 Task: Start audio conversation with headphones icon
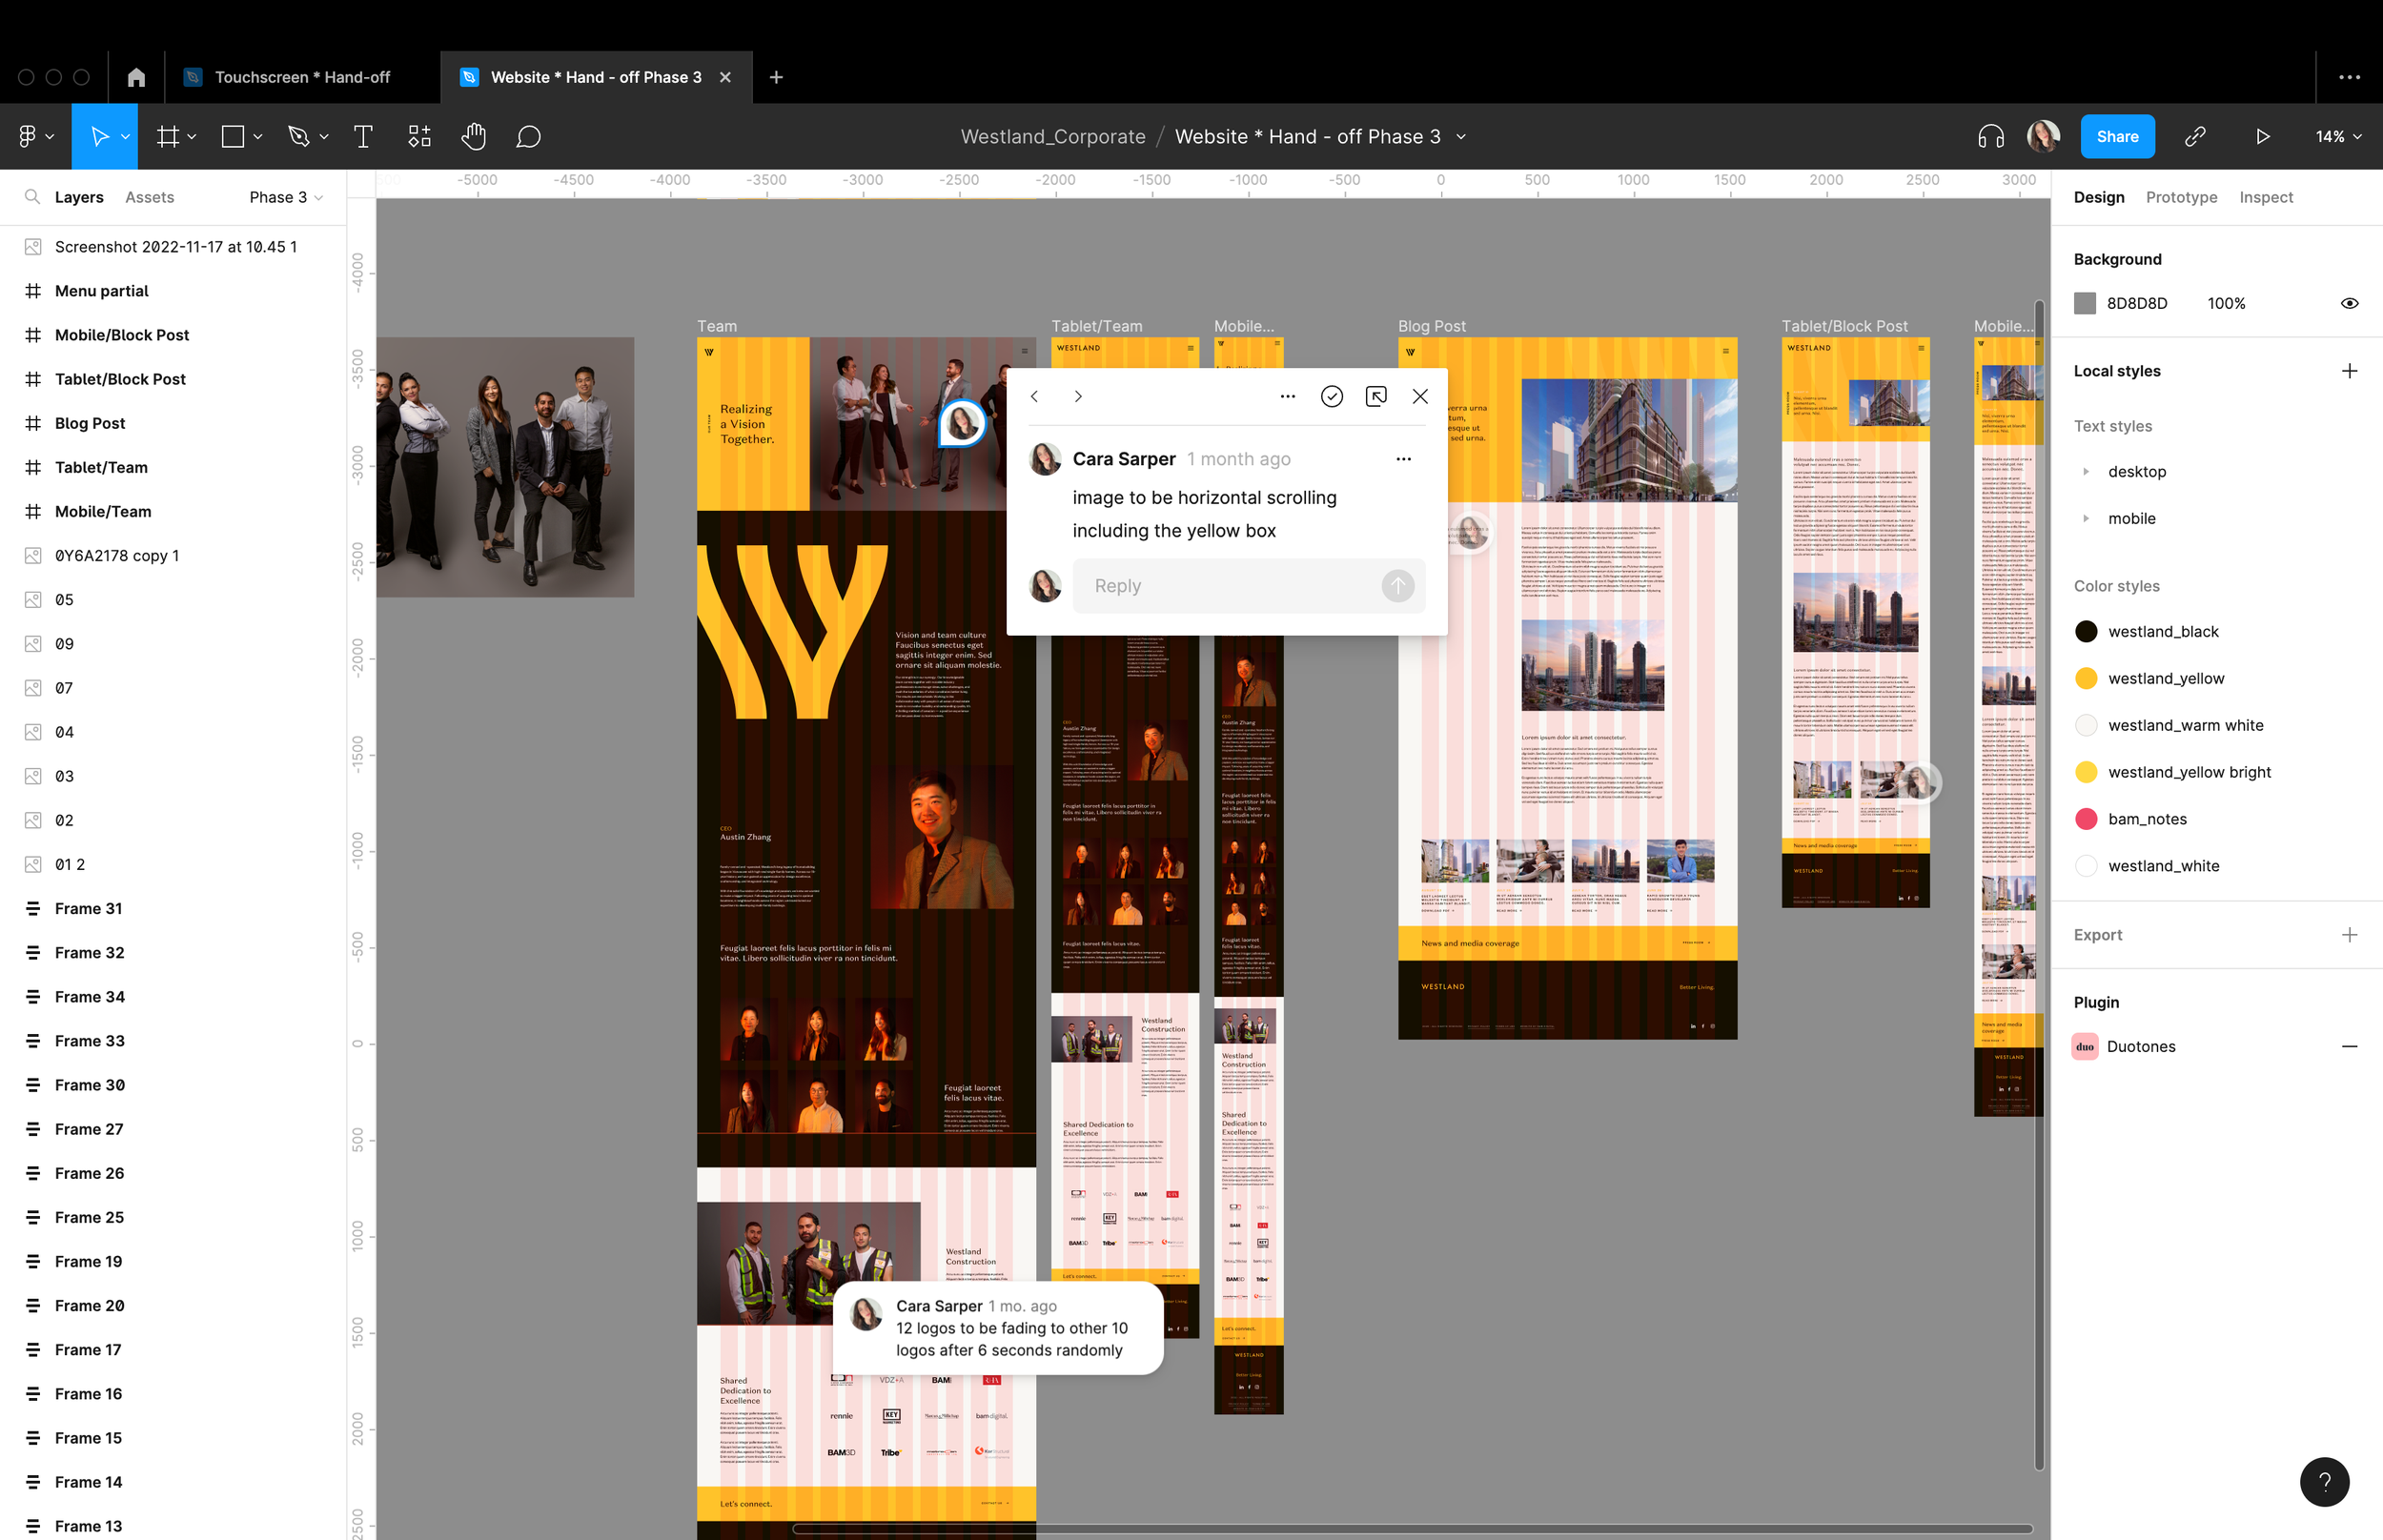(x=1990, y=137)
